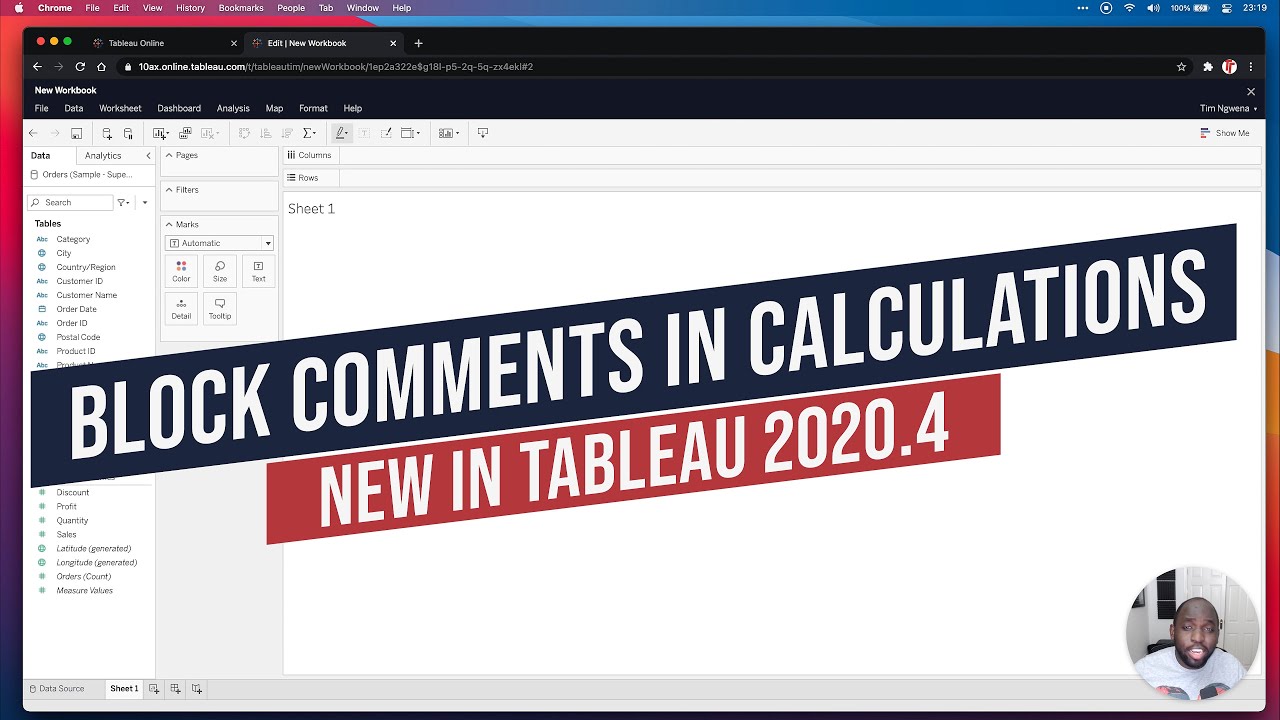Switch to the Analytics pane tab

coord(103,156)
